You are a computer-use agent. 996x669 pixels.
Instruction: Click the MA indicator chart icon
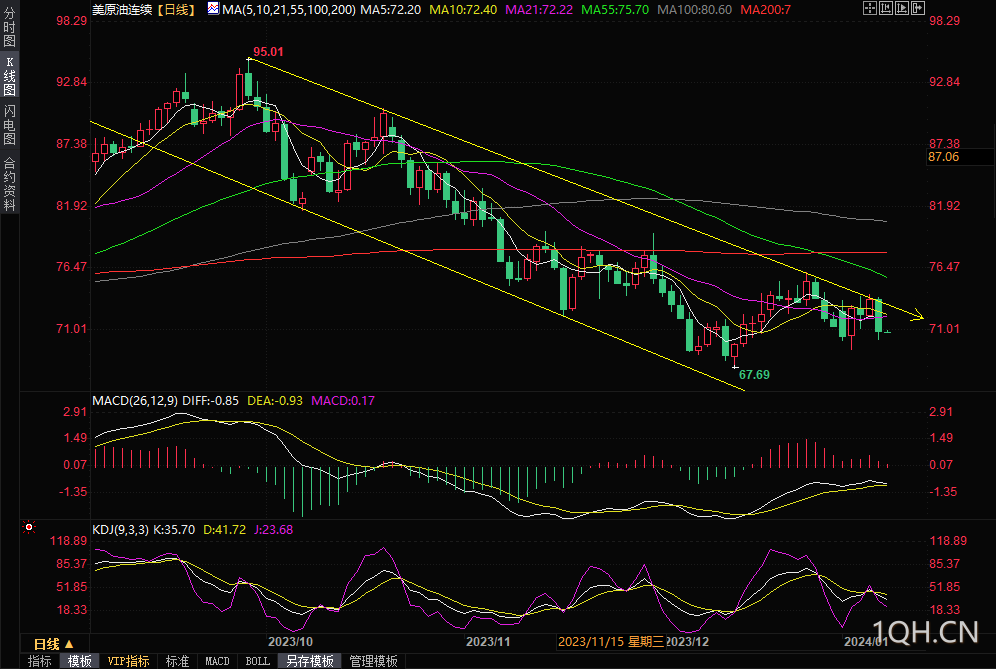213,8
